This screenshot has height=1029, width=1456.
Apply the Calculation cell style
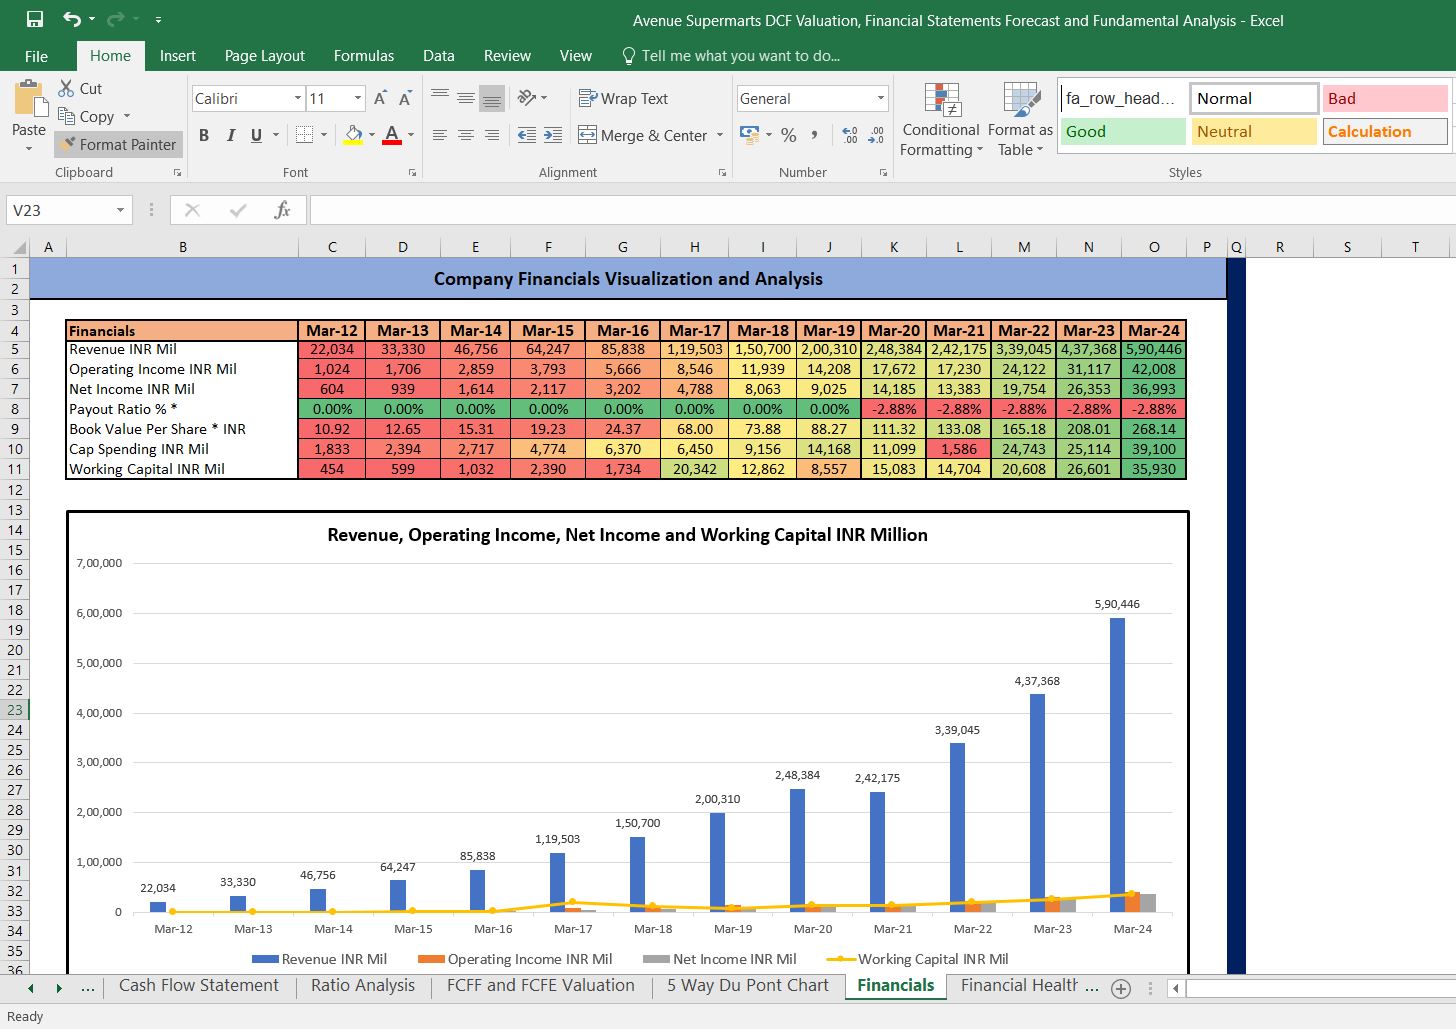tap(1385, 131)
